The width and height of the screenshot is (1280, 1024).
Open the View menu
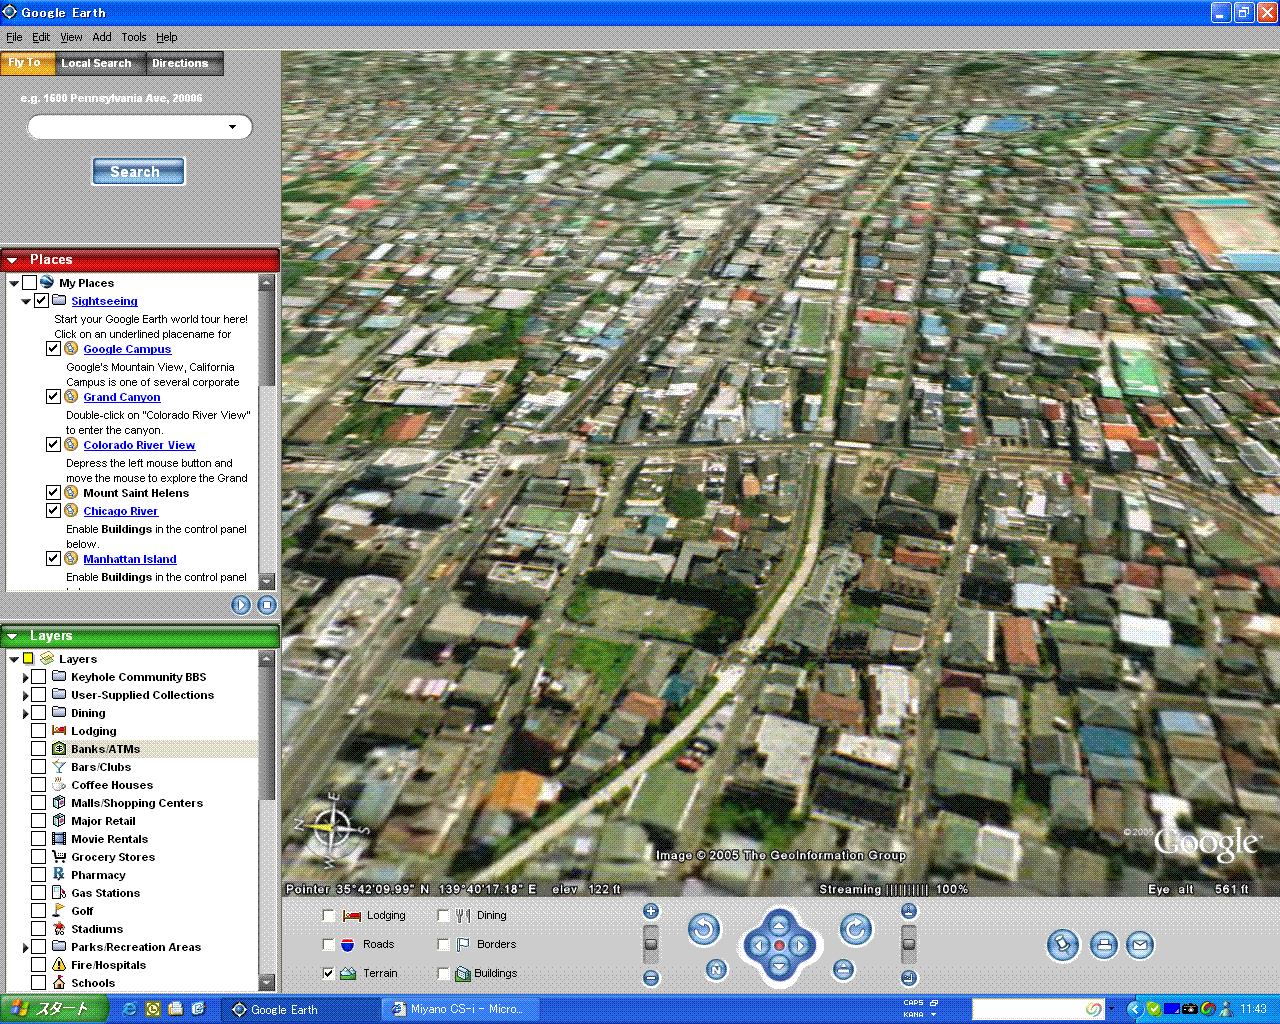(x=71, y=37)
